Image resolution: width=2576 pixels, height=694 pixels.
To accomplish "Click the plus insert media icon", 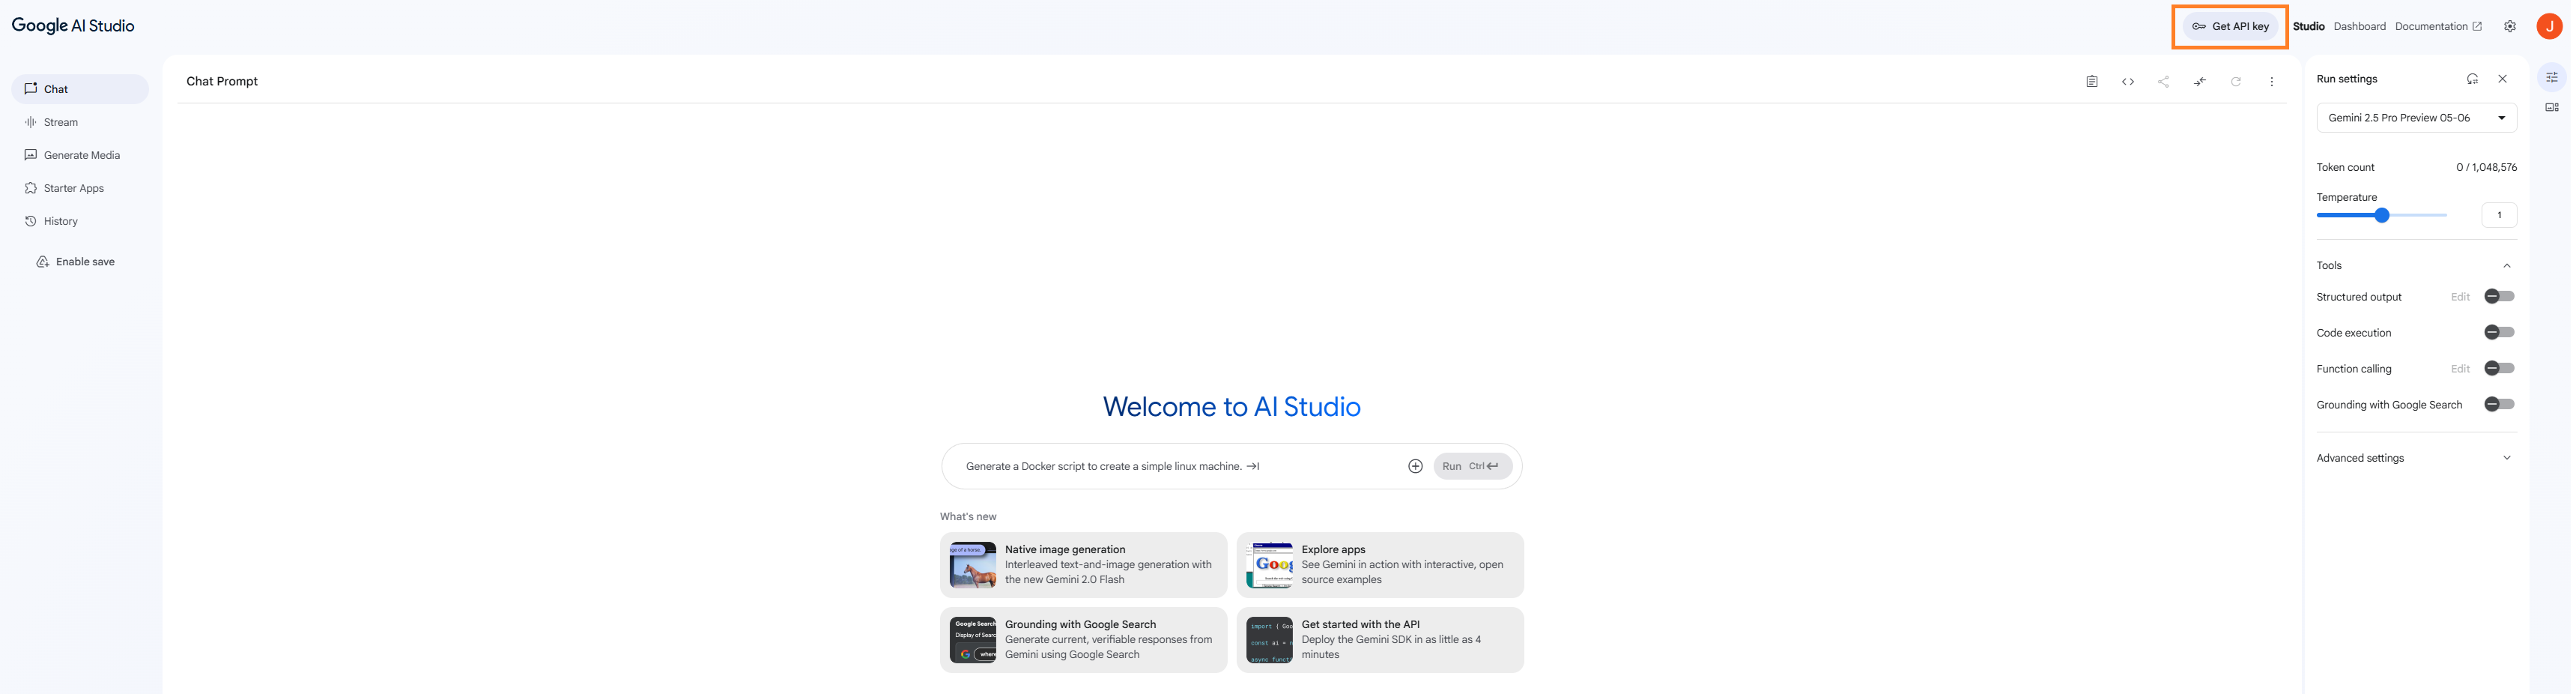I will tap(1414, 466).
